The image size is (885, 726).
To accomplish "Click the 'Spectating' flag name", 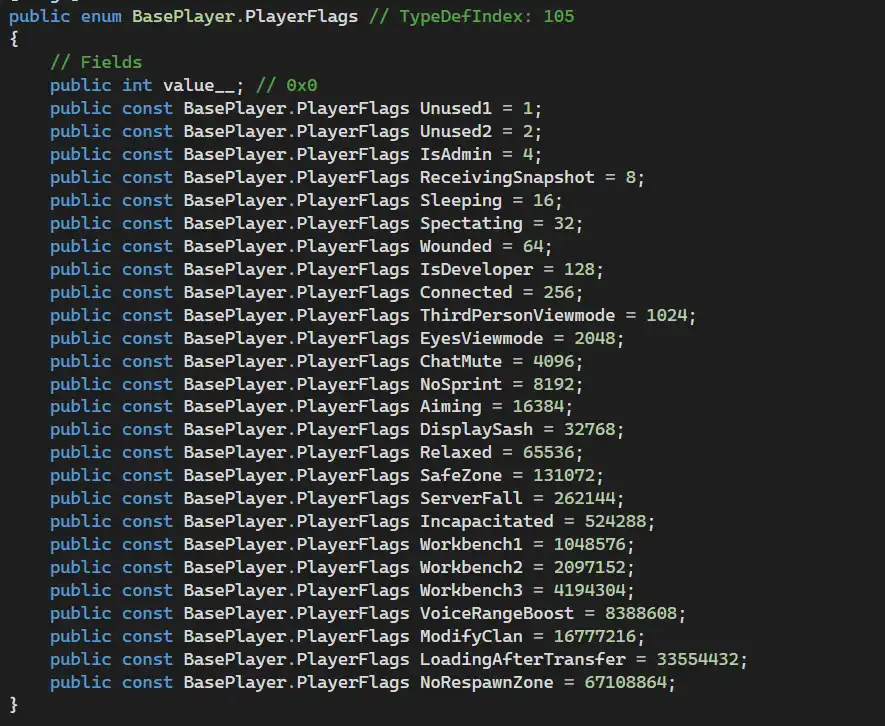I will click(x=471, y=224).
